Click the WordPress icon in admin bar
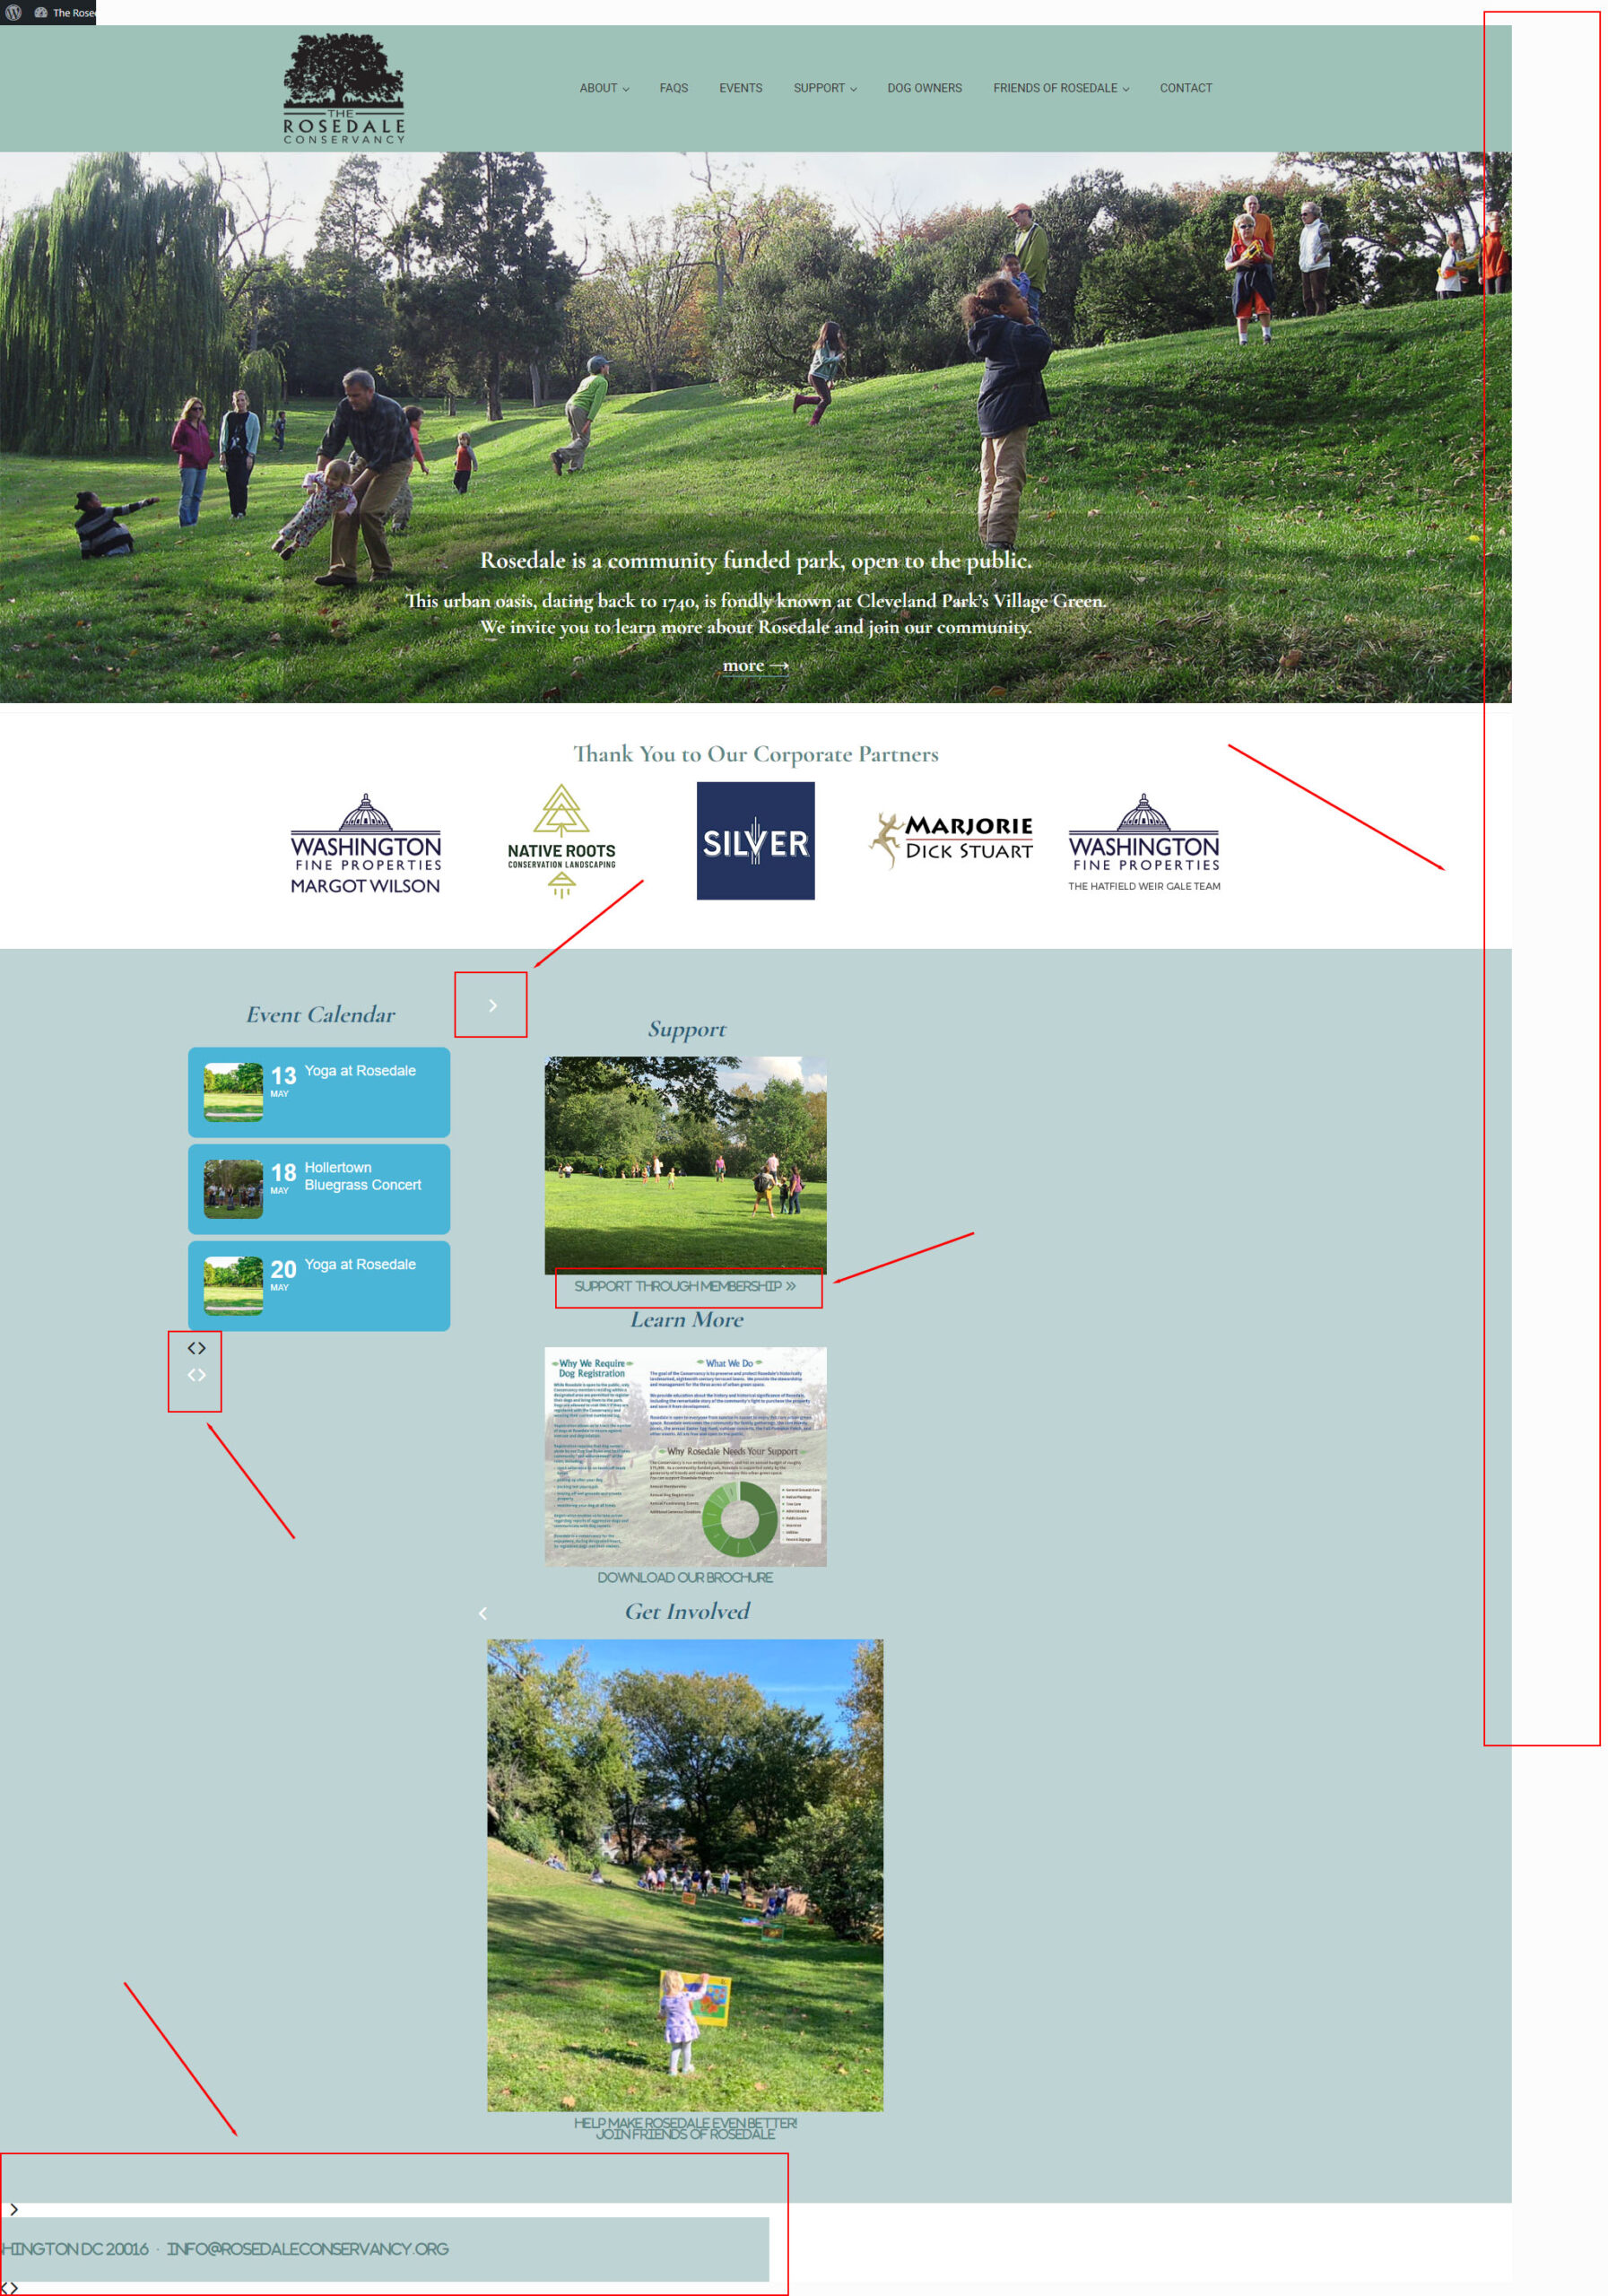 coord(13,13)
